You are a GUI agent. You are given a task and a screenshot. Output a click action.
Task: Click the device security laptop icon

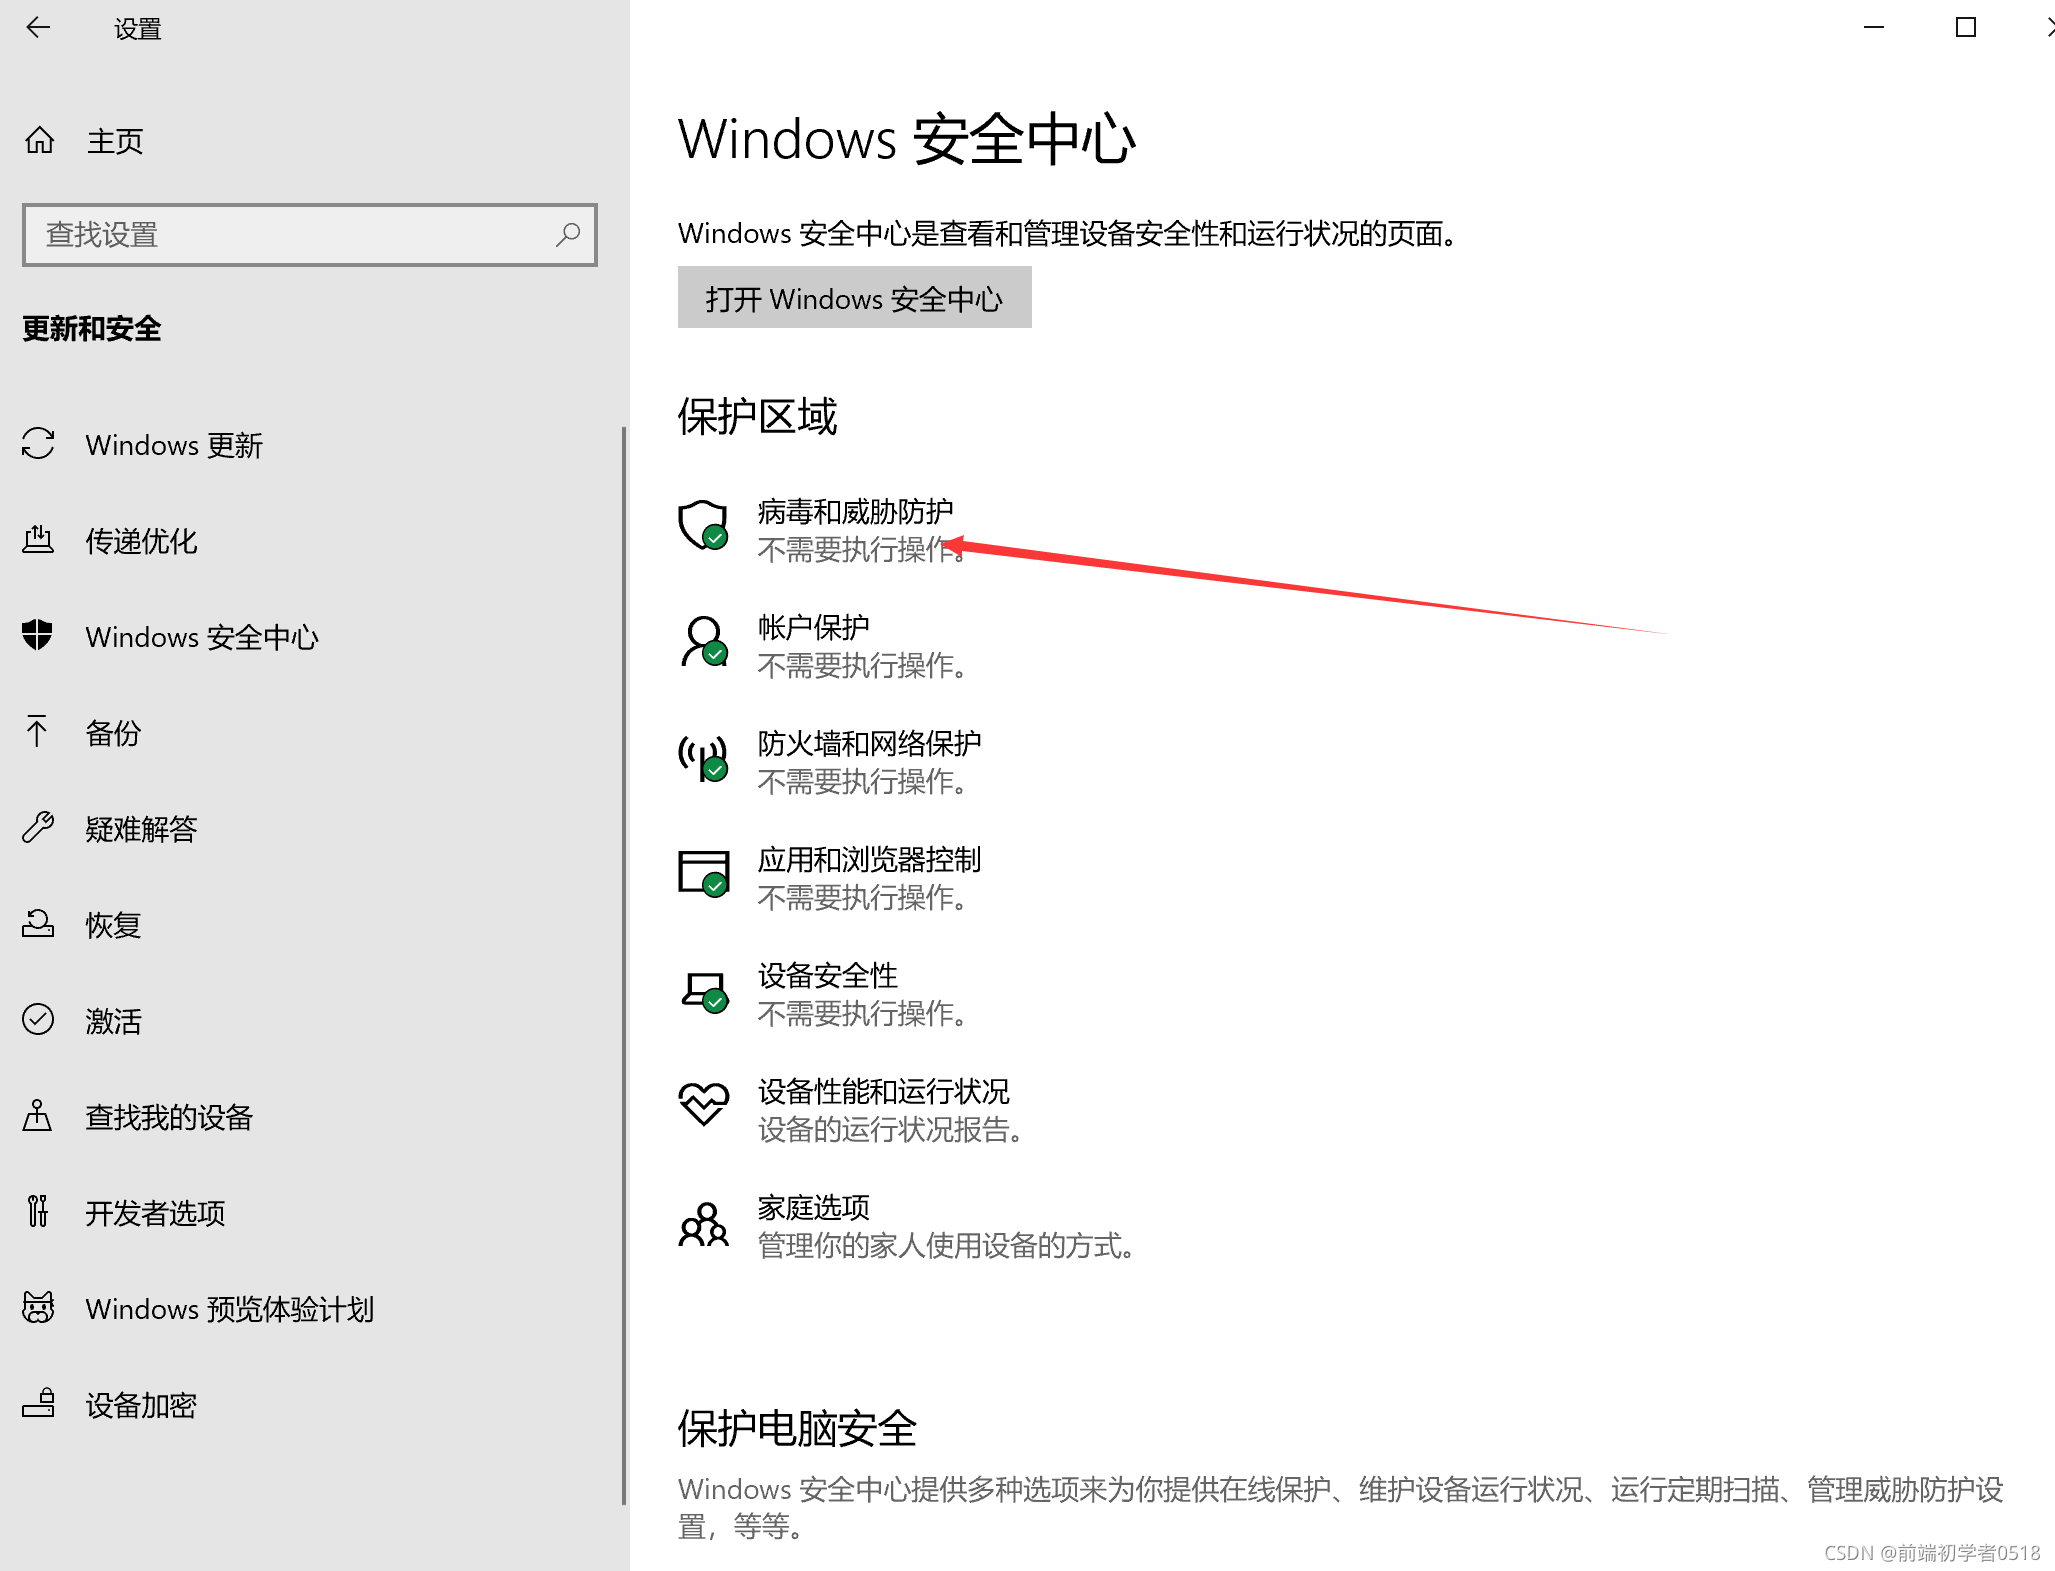[703, 990]
